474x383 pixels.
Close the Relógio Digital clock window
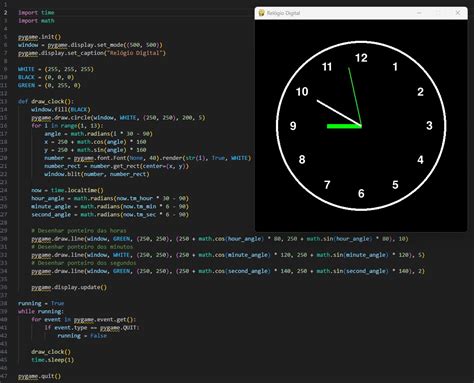(458, 13)
